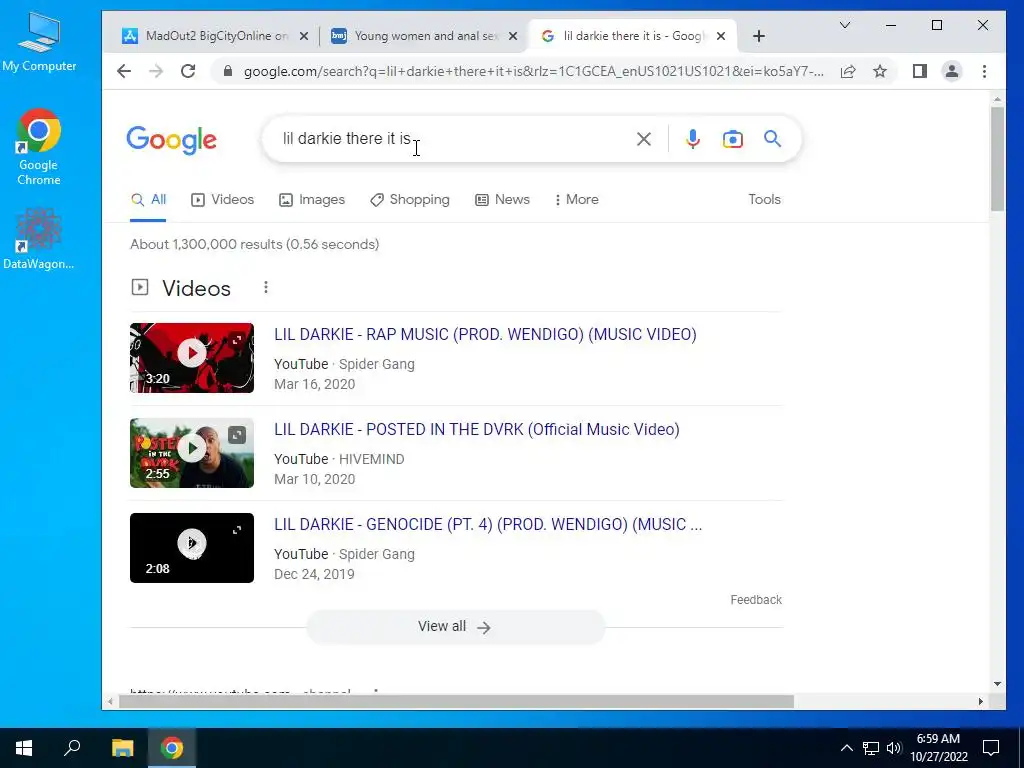Open the Windows Start menu
Viewport: 1024px width, 768px height.
(24, 748)
